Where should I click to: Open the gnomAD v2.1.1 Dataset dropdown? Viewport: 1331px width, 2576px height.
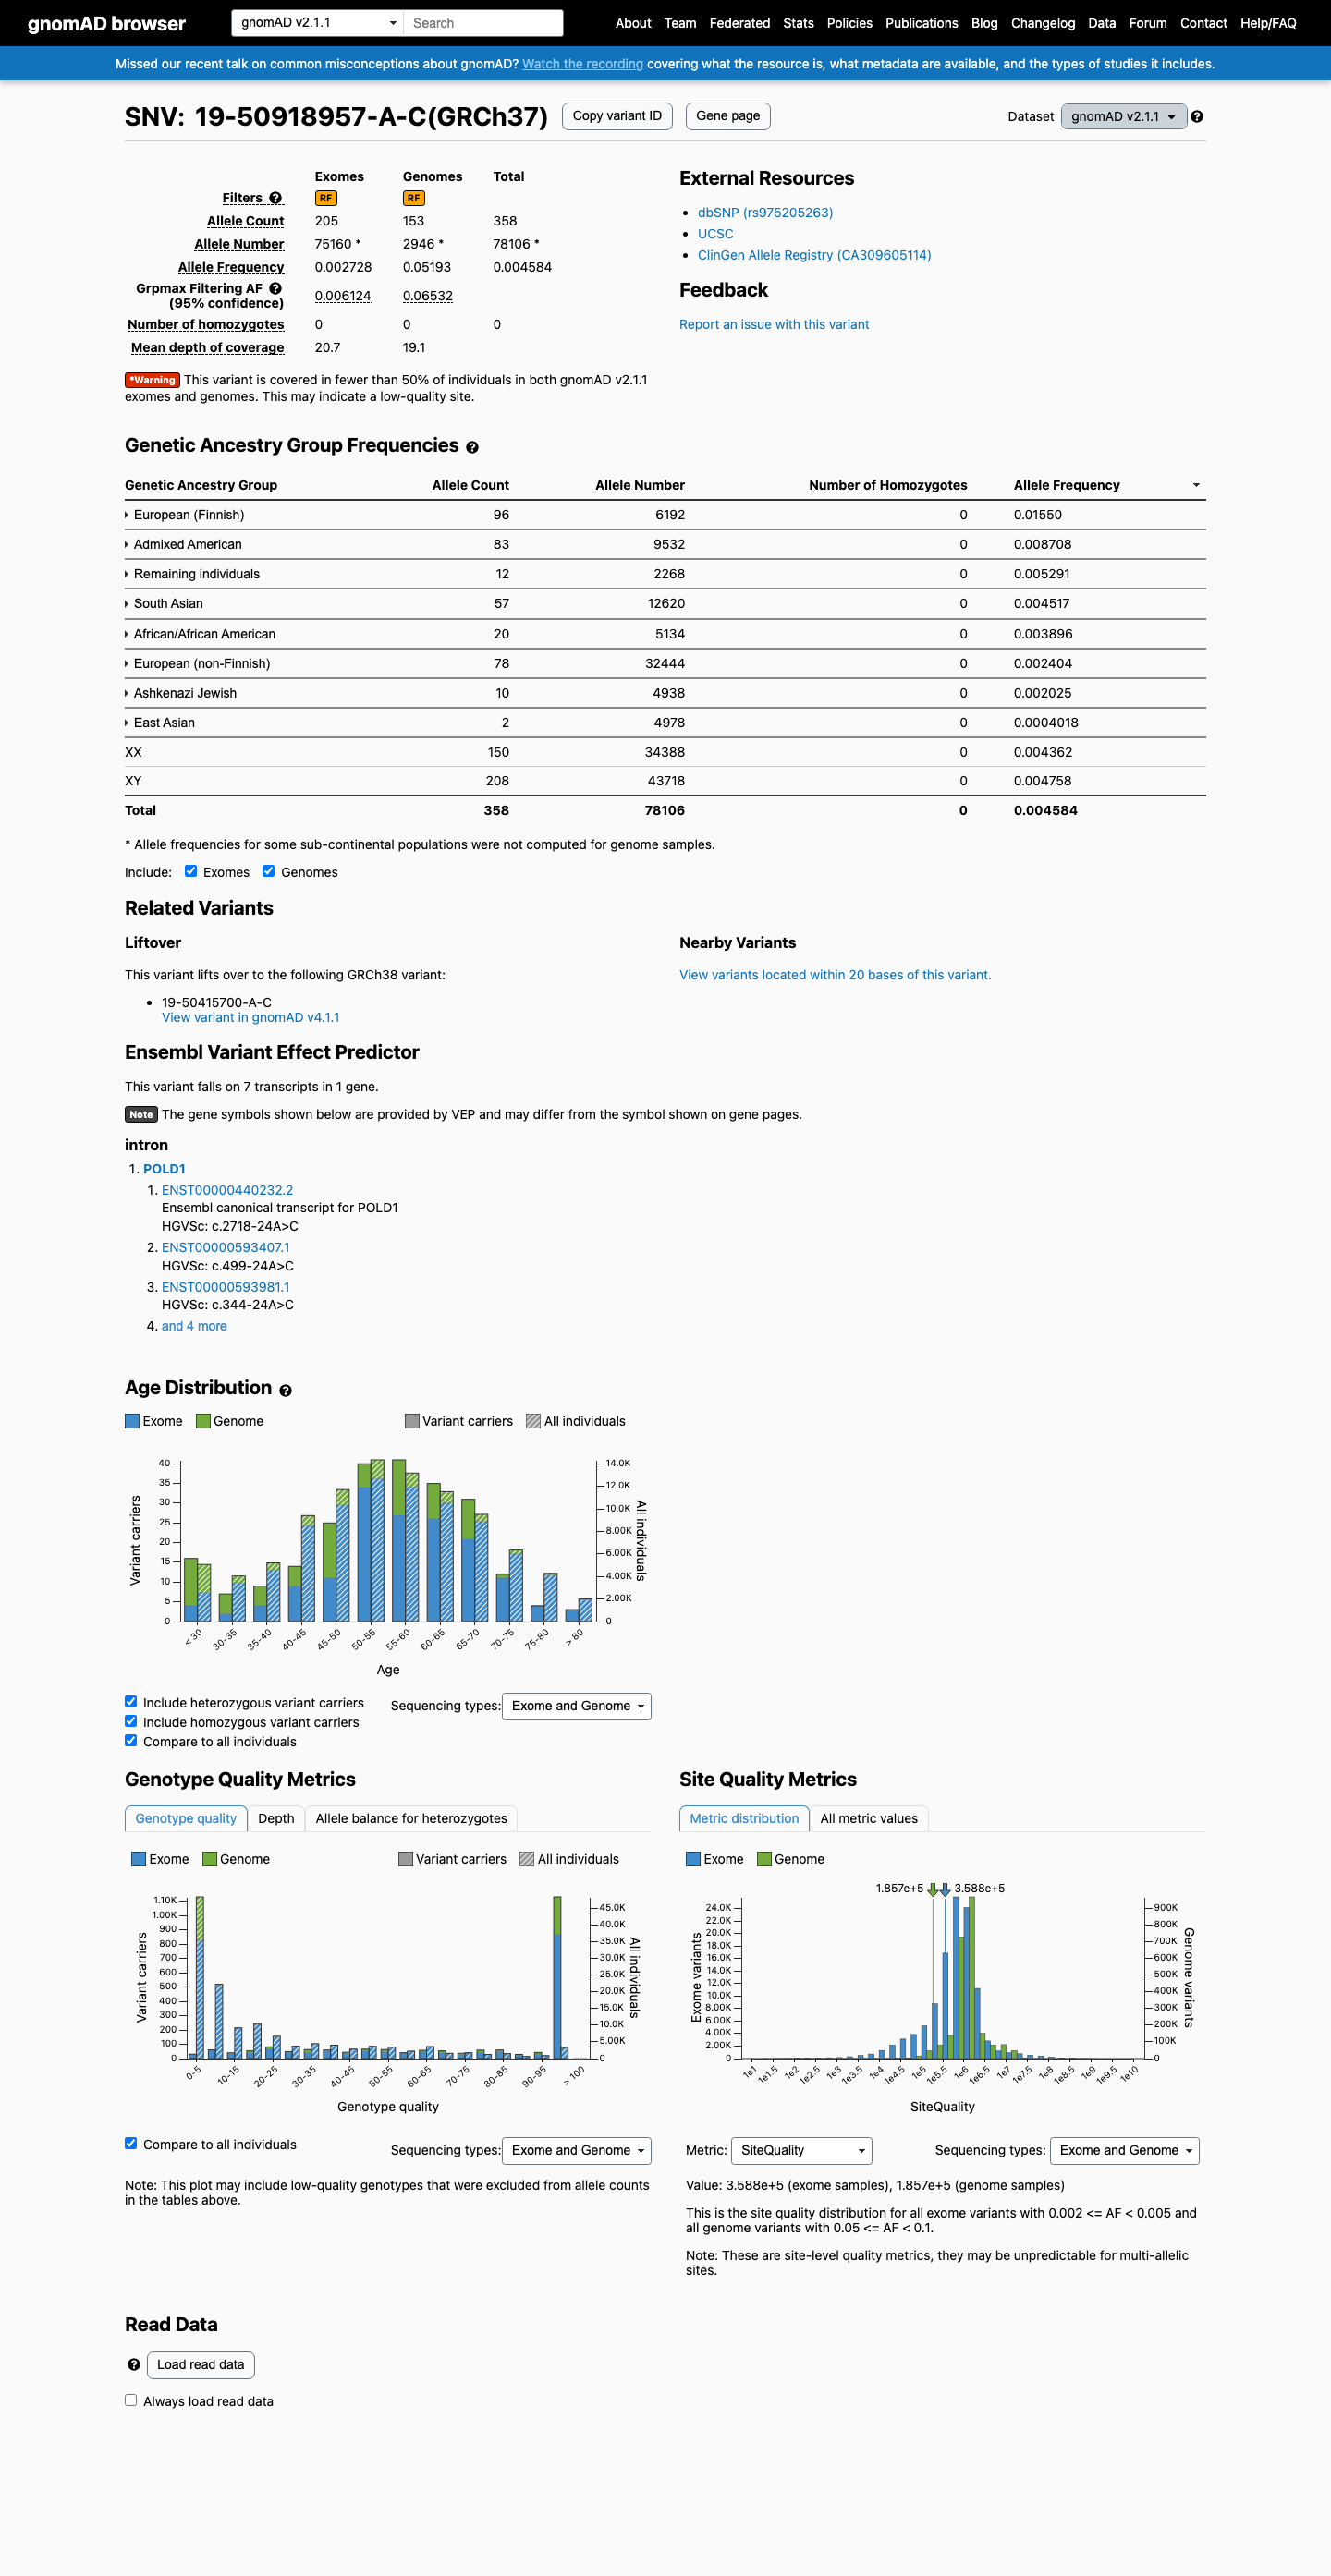click(x=1124, y=117)
